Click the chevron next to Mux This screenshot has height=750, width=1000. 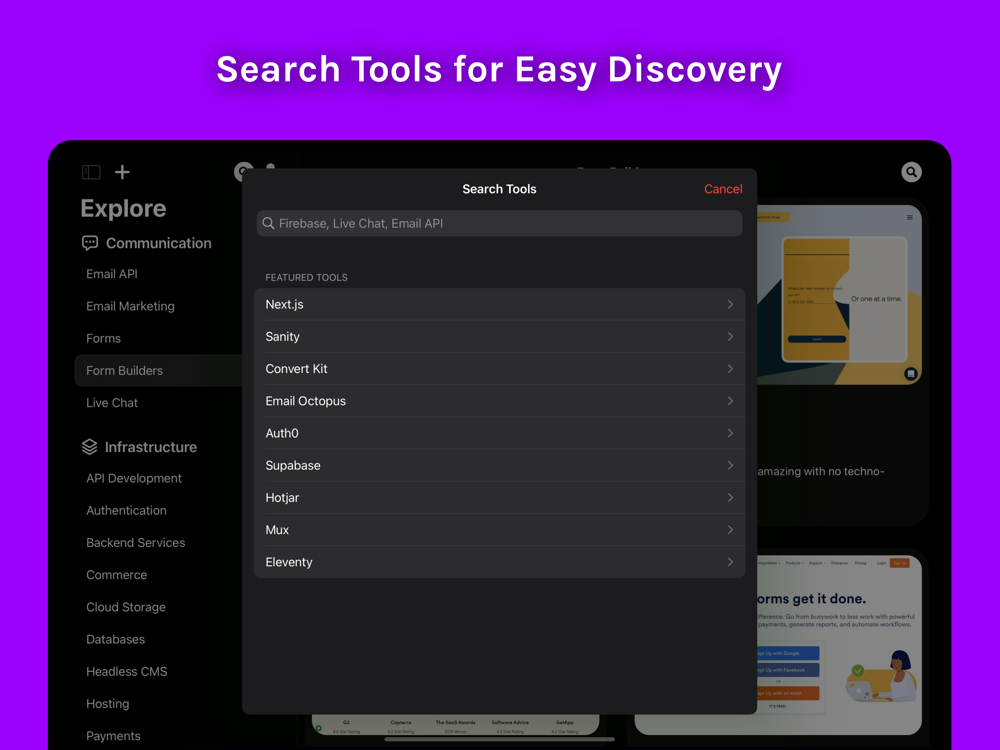point(730,530)
